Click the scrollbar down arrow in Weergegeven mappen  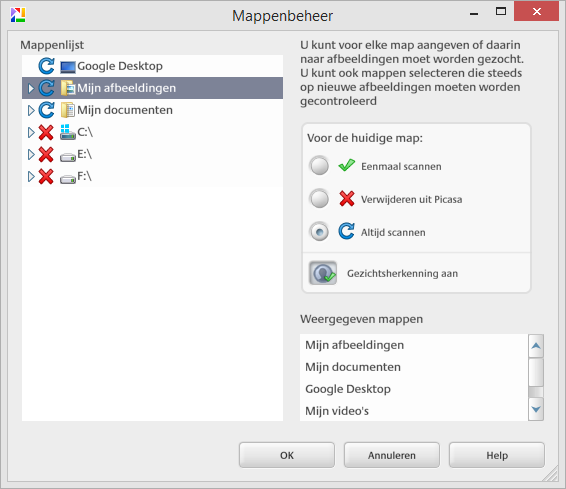pyautogui.click(x=536, y=409)
